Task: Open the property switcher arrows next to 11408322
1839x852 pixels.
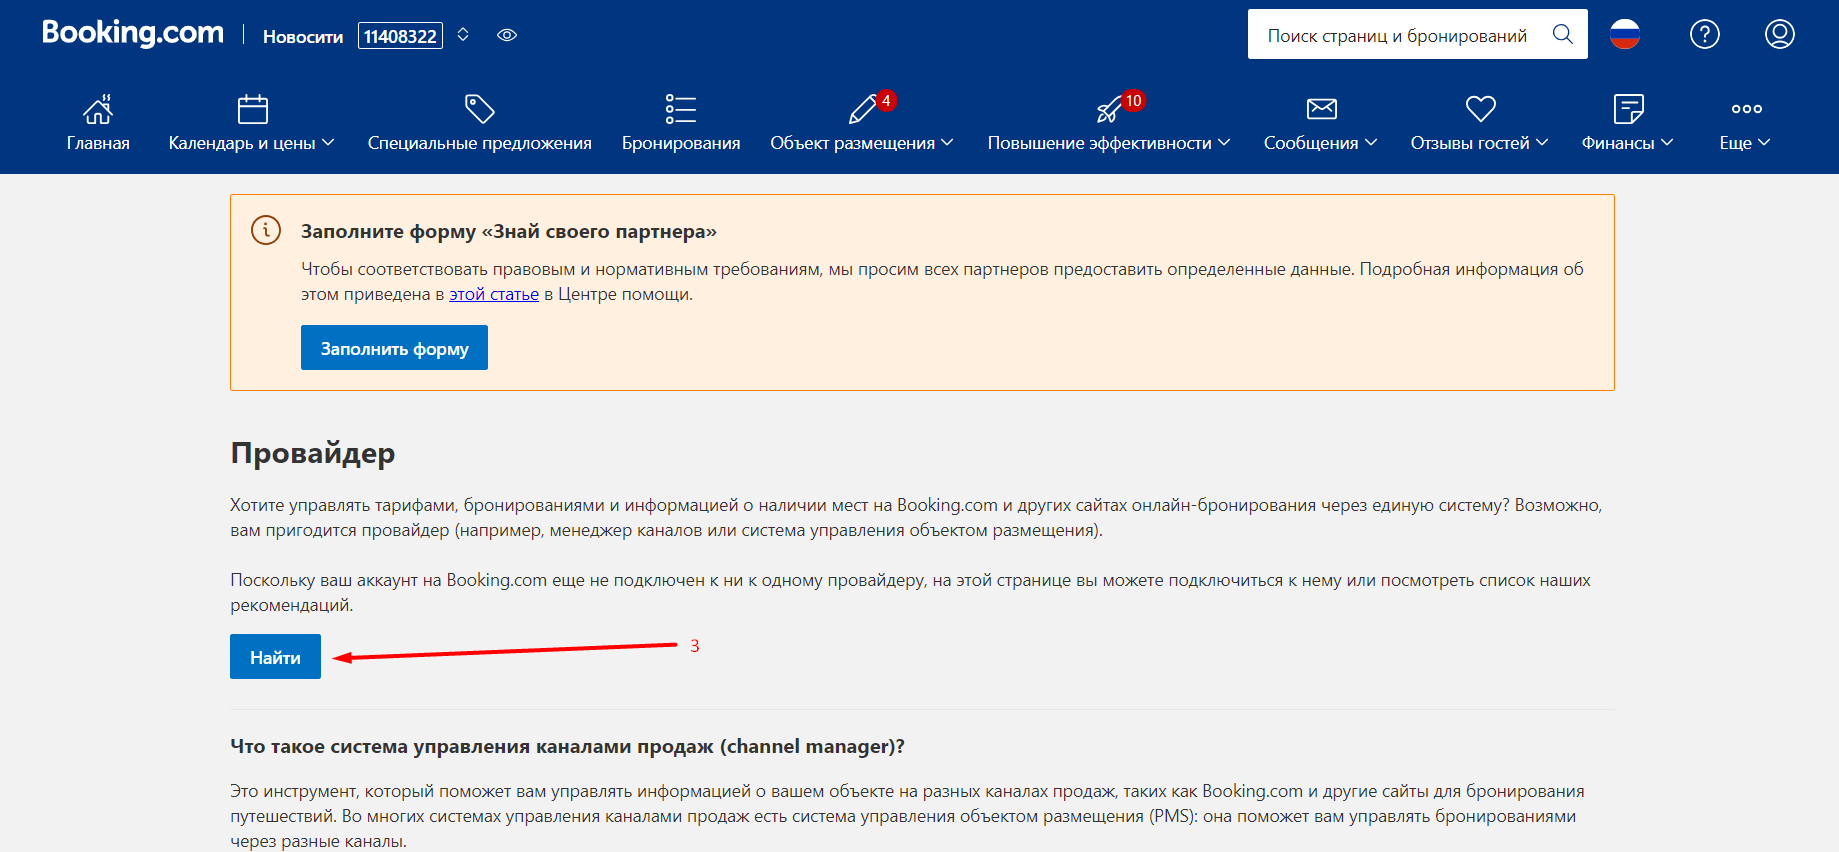Action: coord(463,35)
